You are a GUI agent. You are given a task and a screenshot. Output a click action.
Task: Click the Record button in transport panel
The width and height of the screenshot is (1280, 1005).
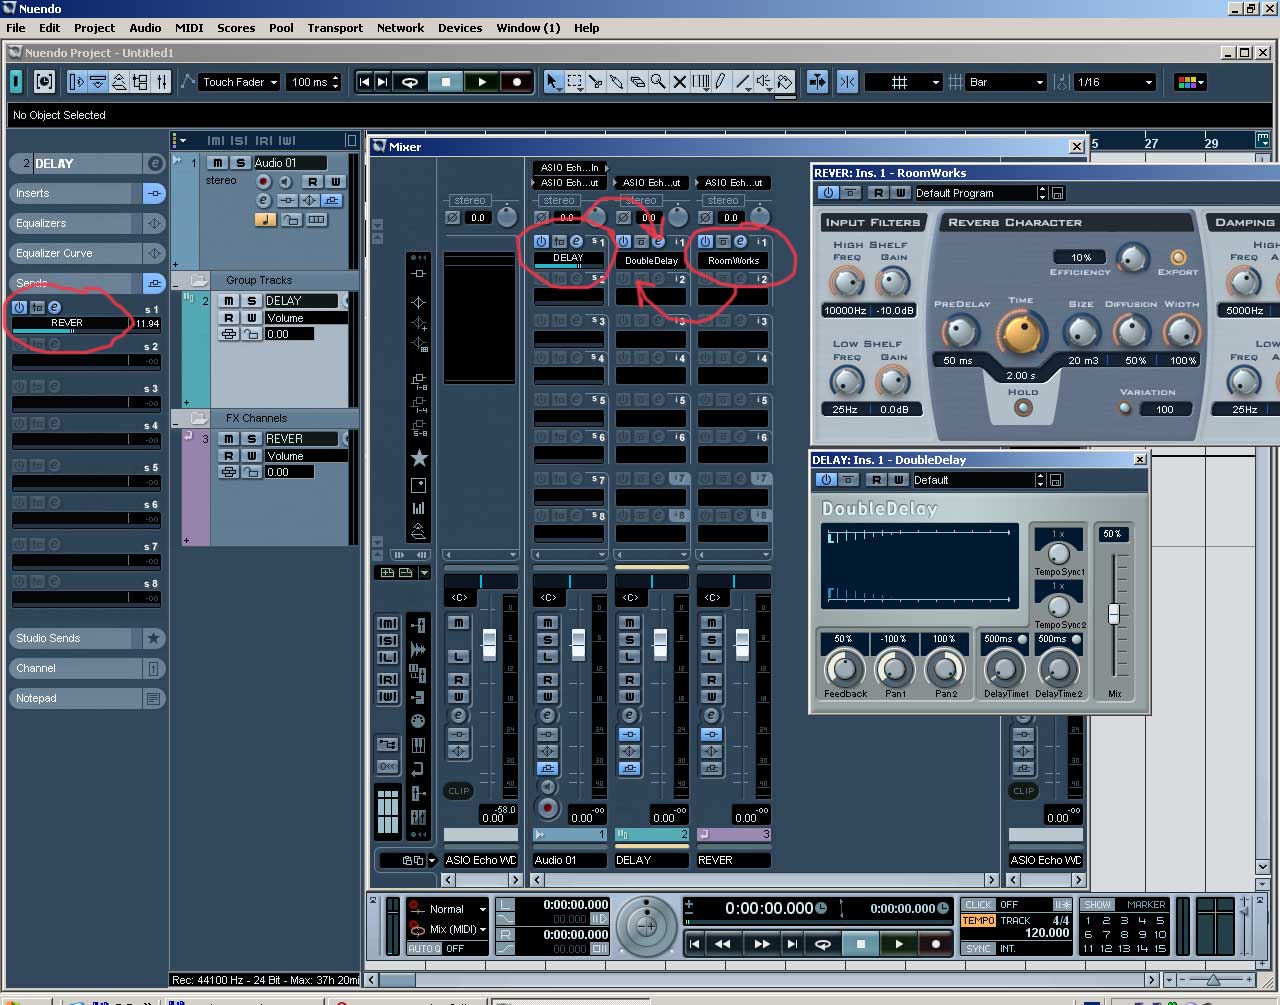point(936,943)
